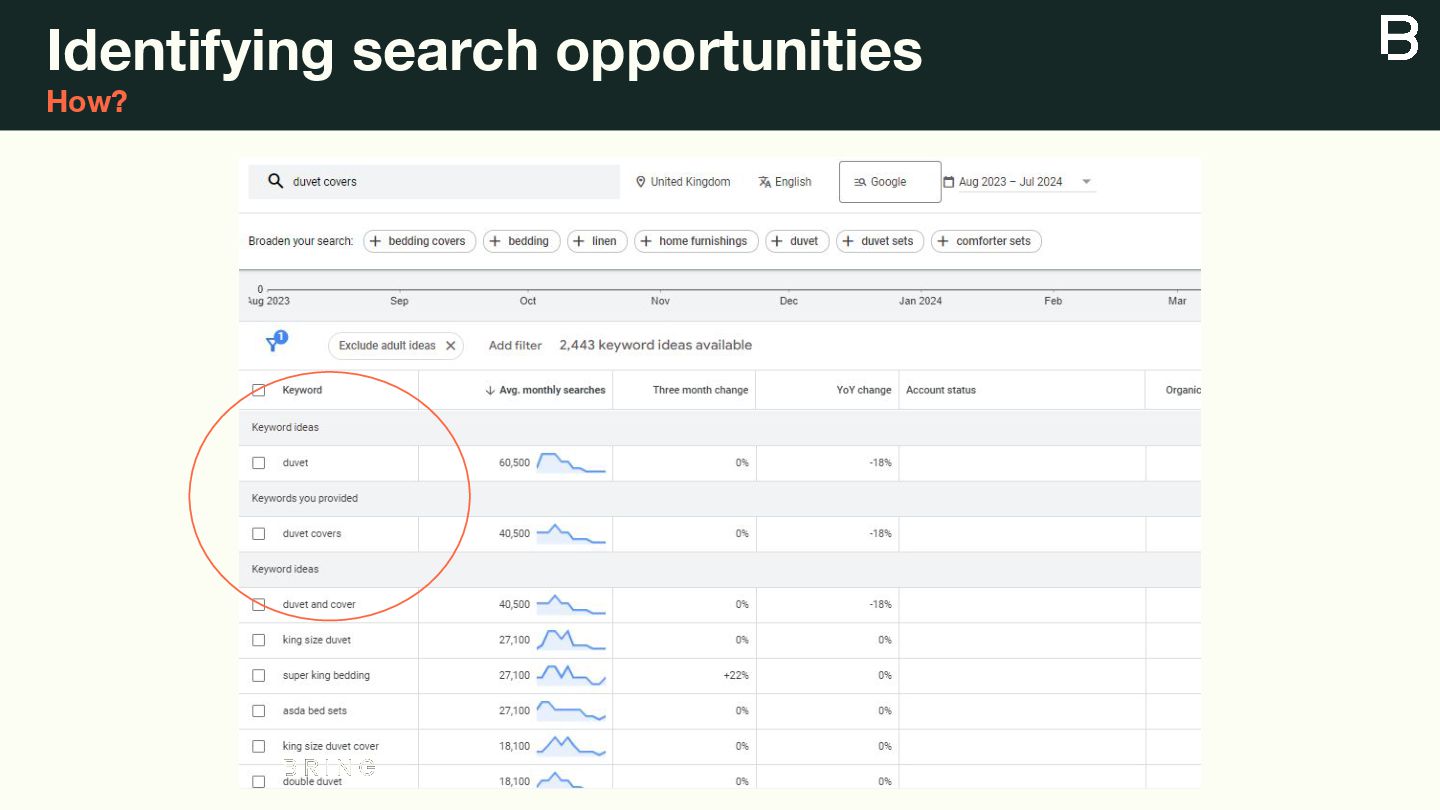Open the Google search network selector

[x=889, y=182]
